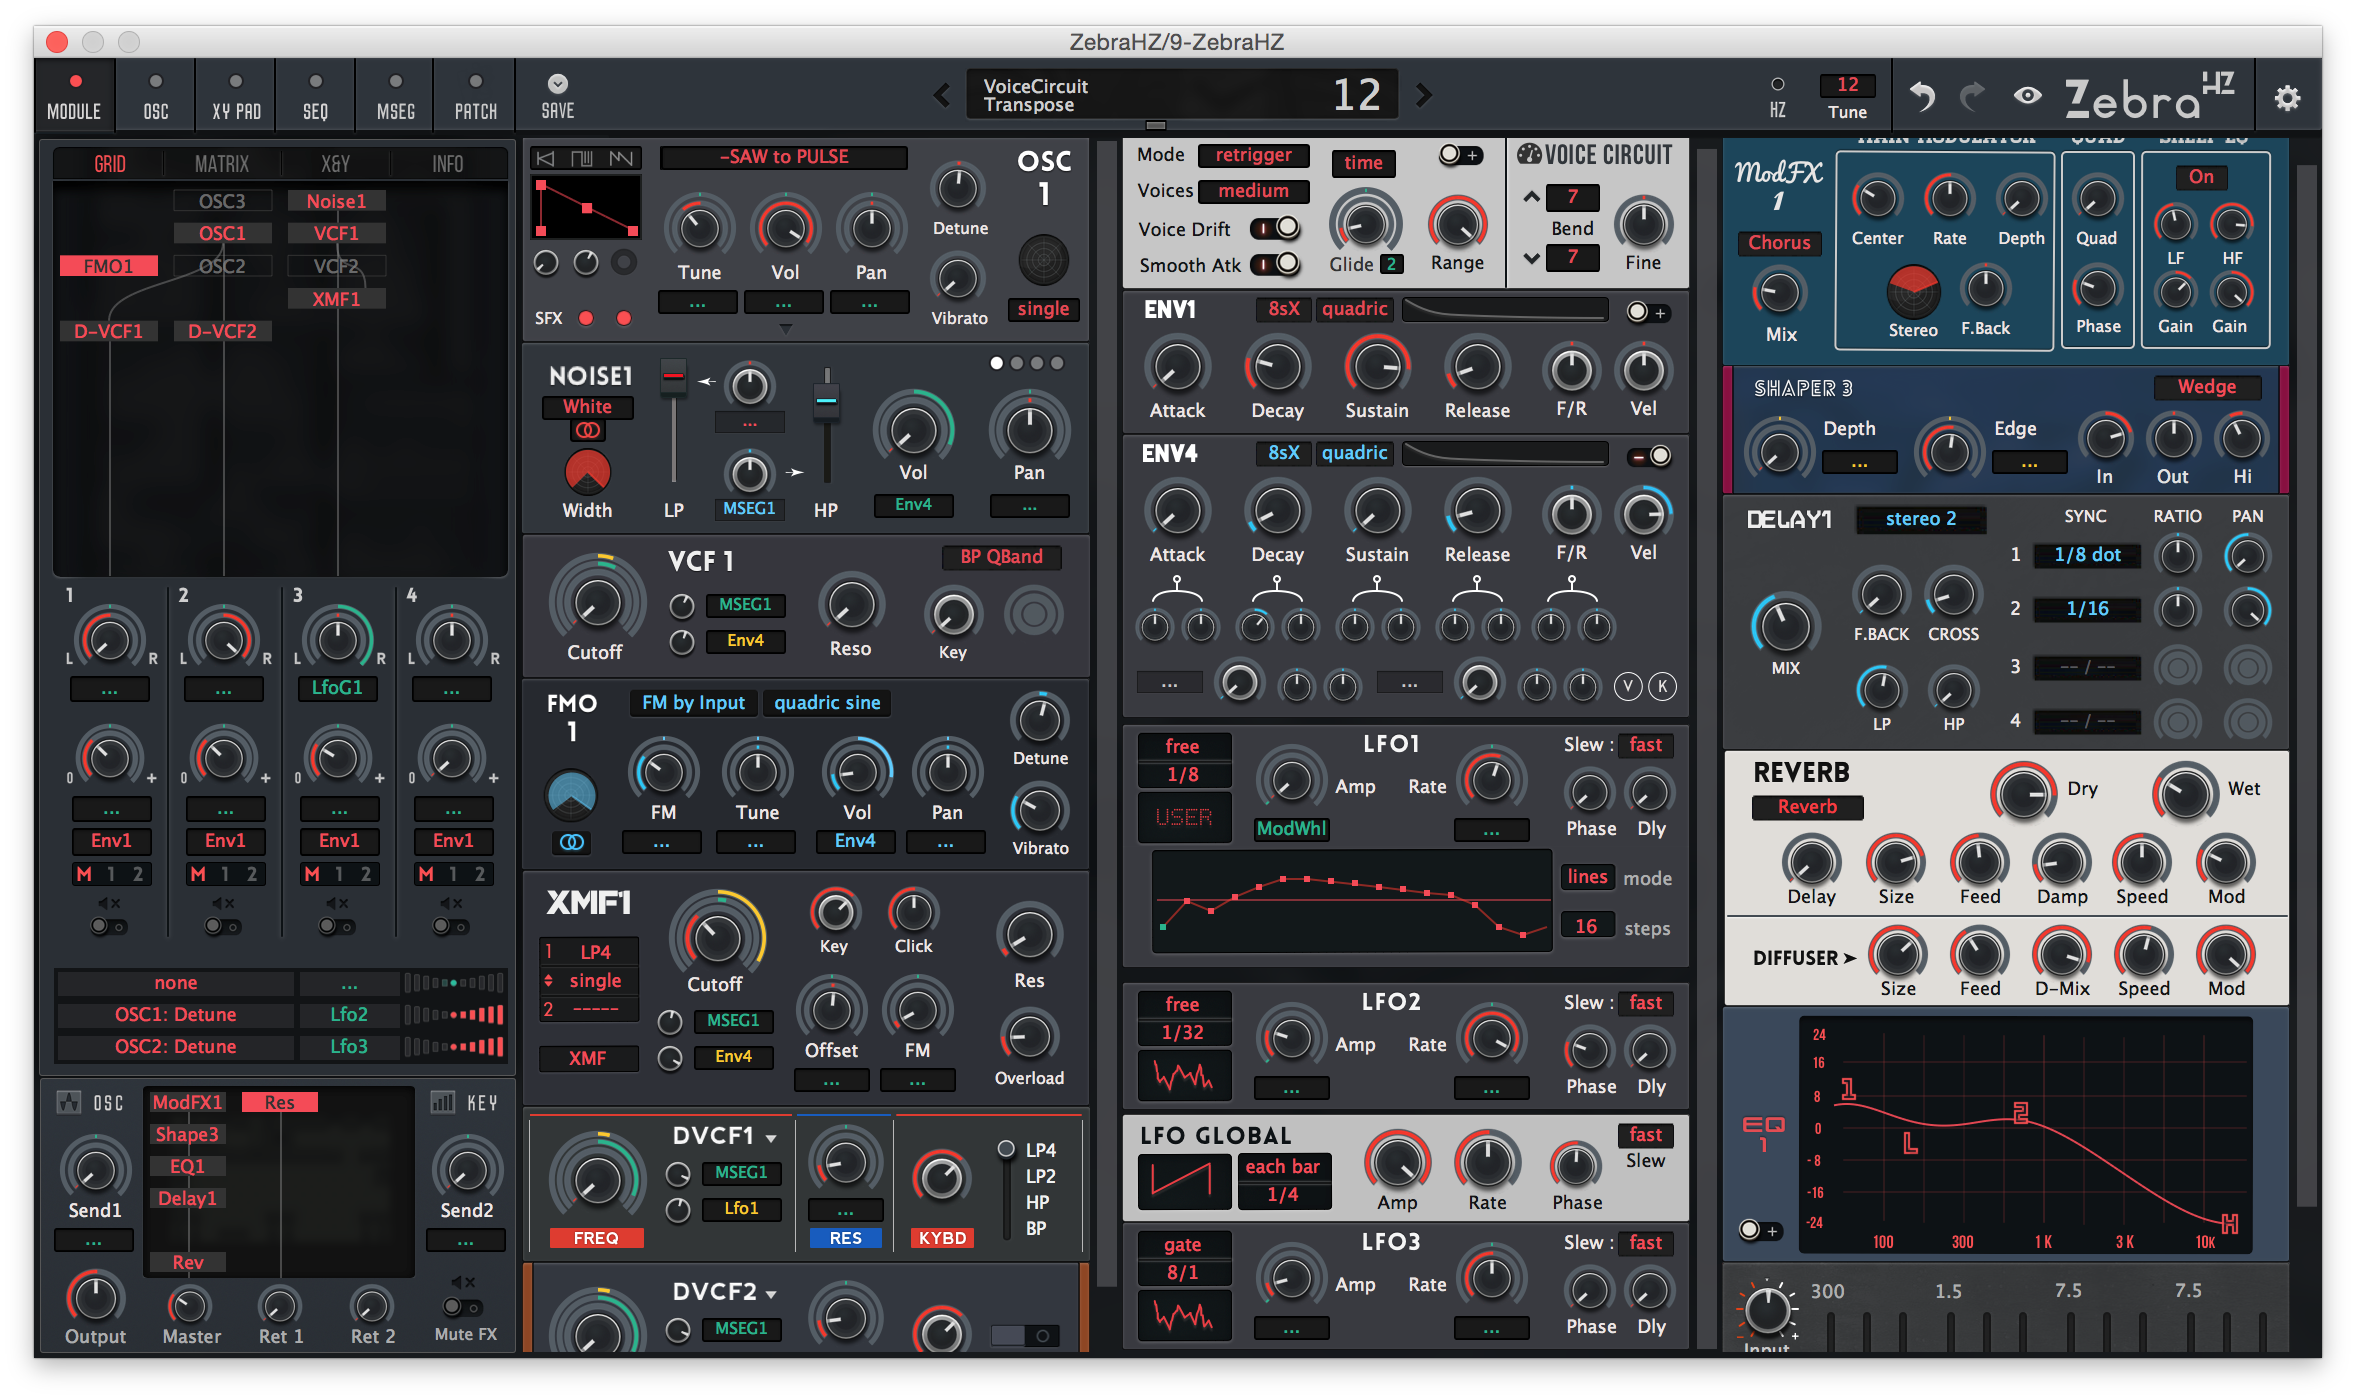Click the Voice Circuit palette icon
The height and width of the screenshot is (1400, 2356).
[x=1529, y=154]
